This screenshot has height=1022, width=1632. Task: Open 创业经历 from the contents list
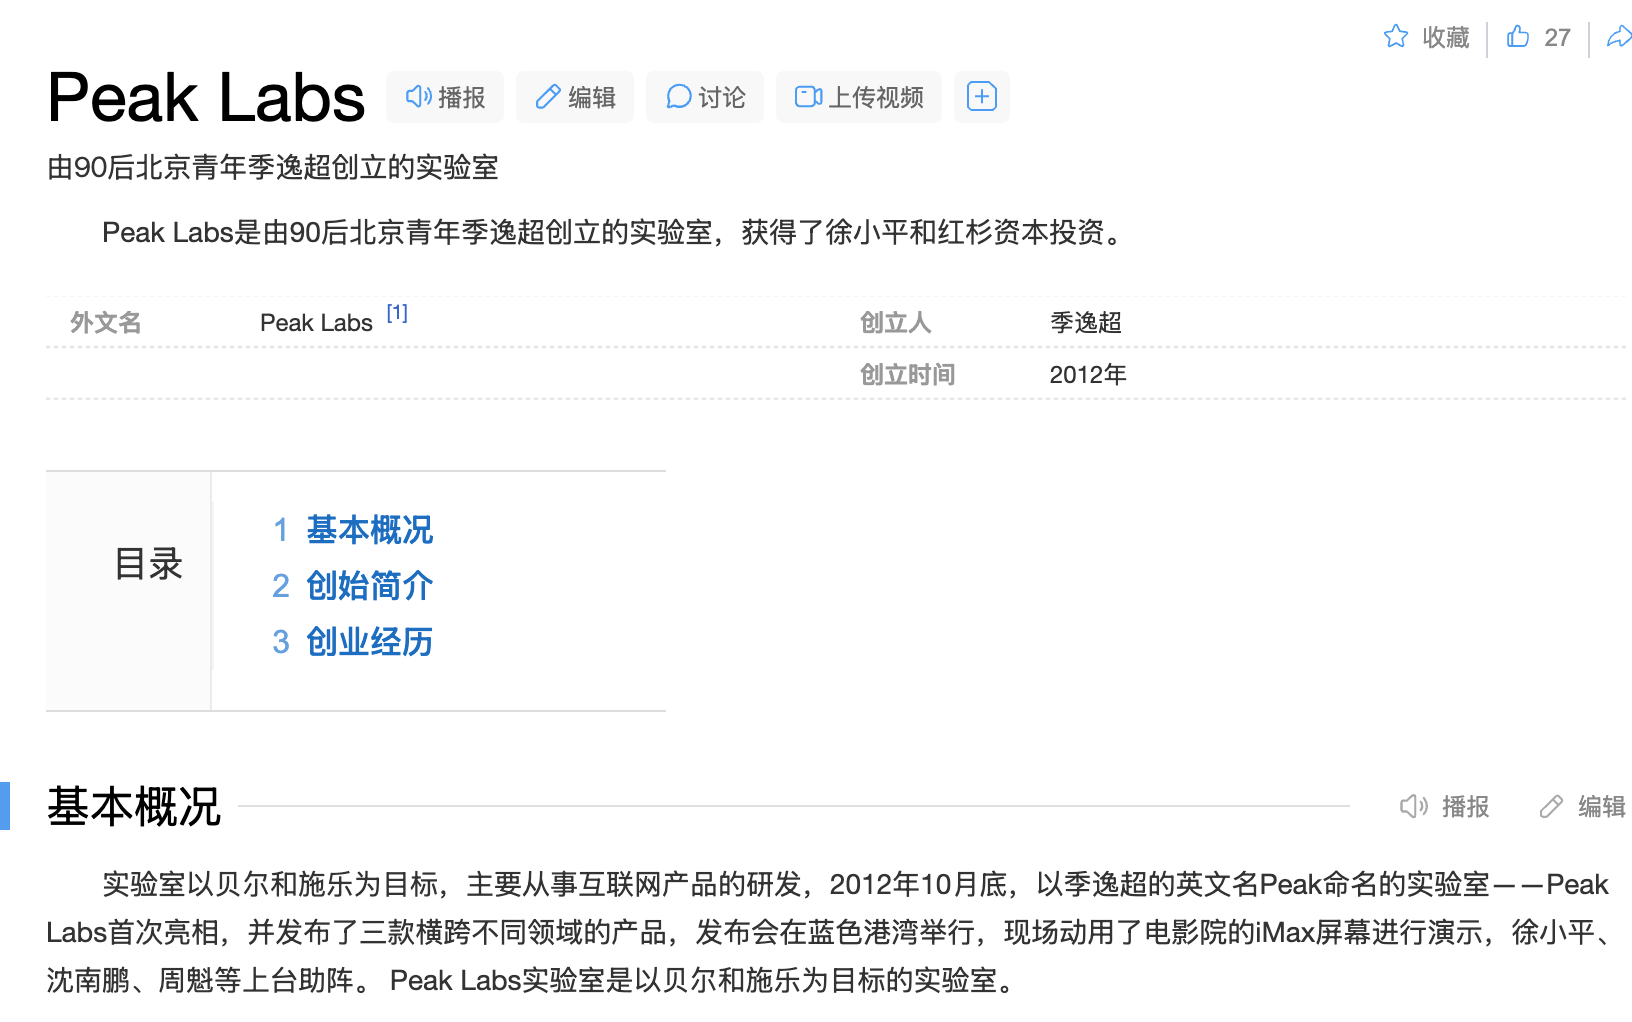pos(369,642)
